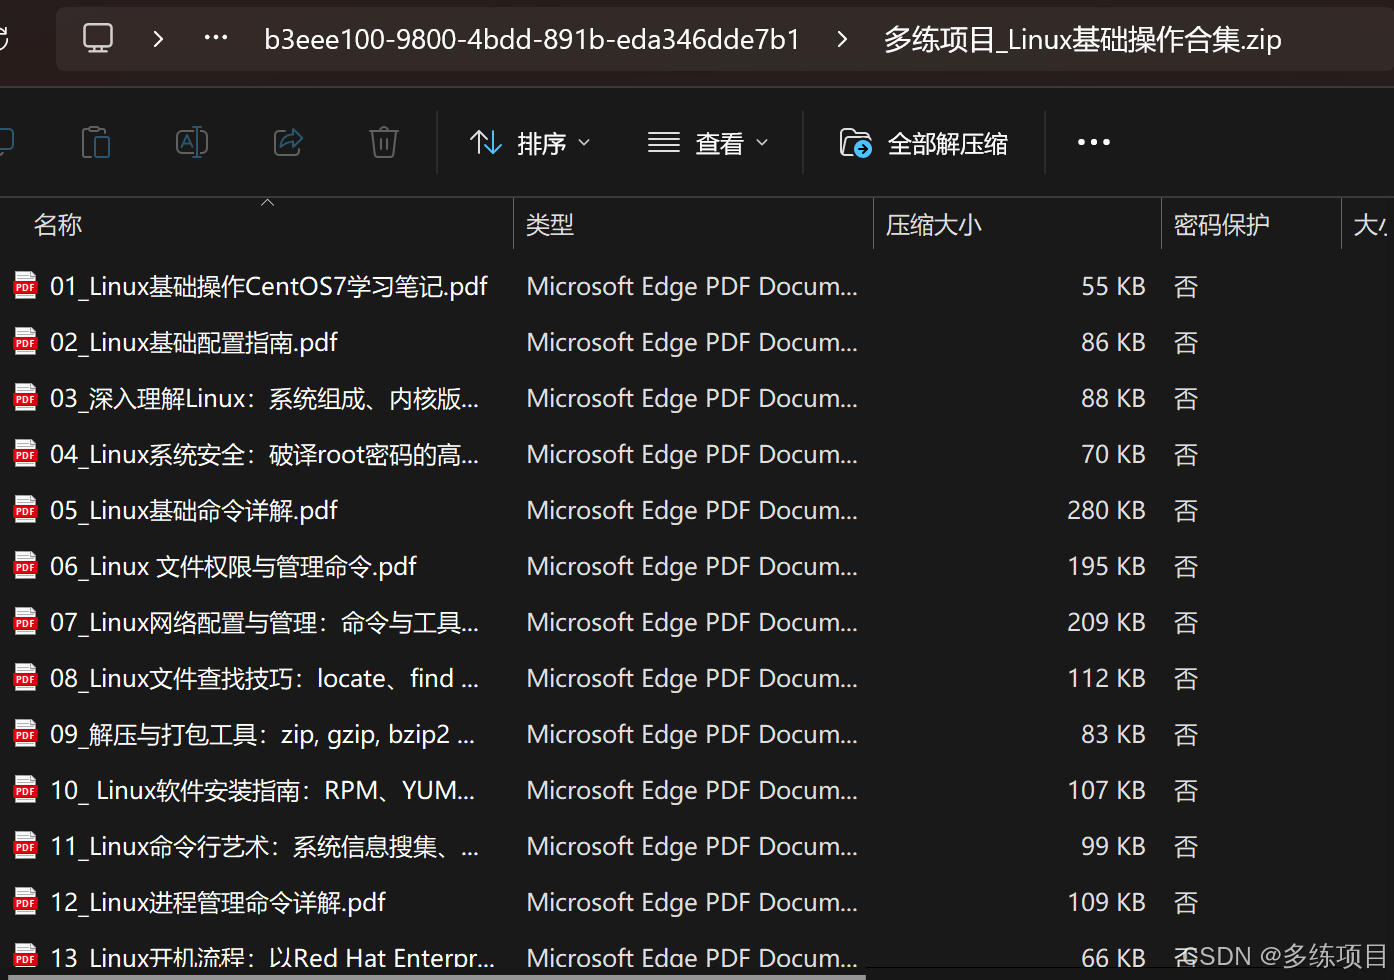Click PDF icon of 10_ Linux软件安装指南 file

tap(25, 790)
